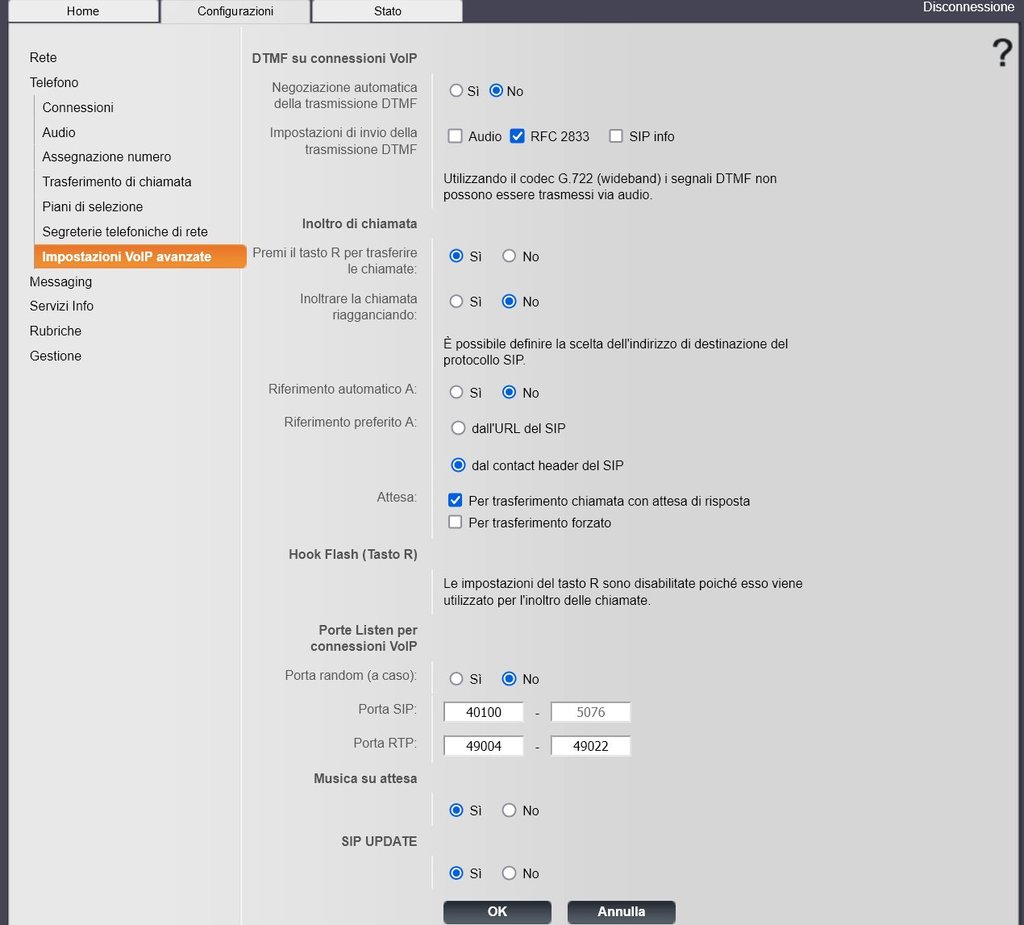Open the help question mark icon
The width and height of the screenshot is (1024, 925).
pyautogui.click(x=1002, y=52)
